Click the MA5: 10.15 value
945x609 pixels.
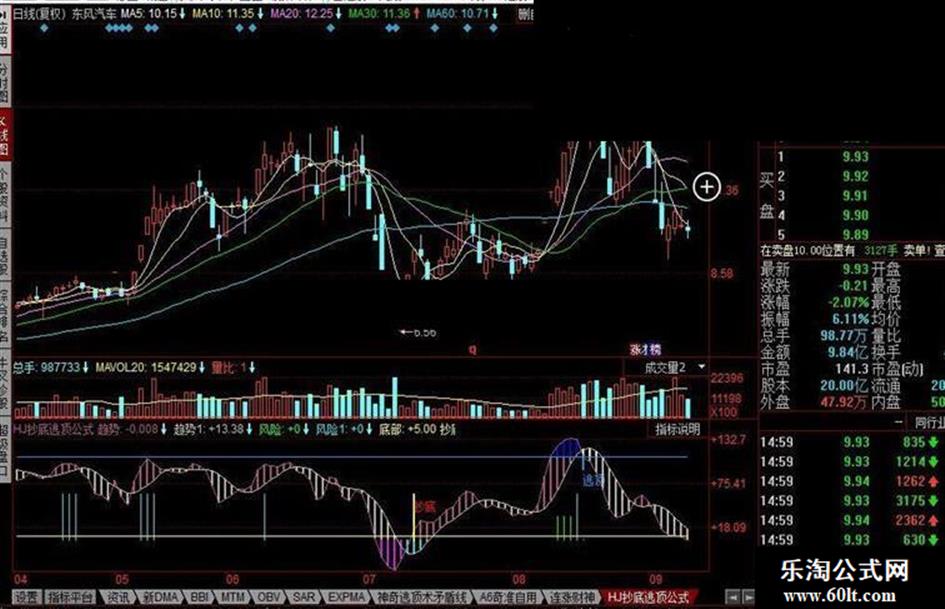(x=149, y=13)
